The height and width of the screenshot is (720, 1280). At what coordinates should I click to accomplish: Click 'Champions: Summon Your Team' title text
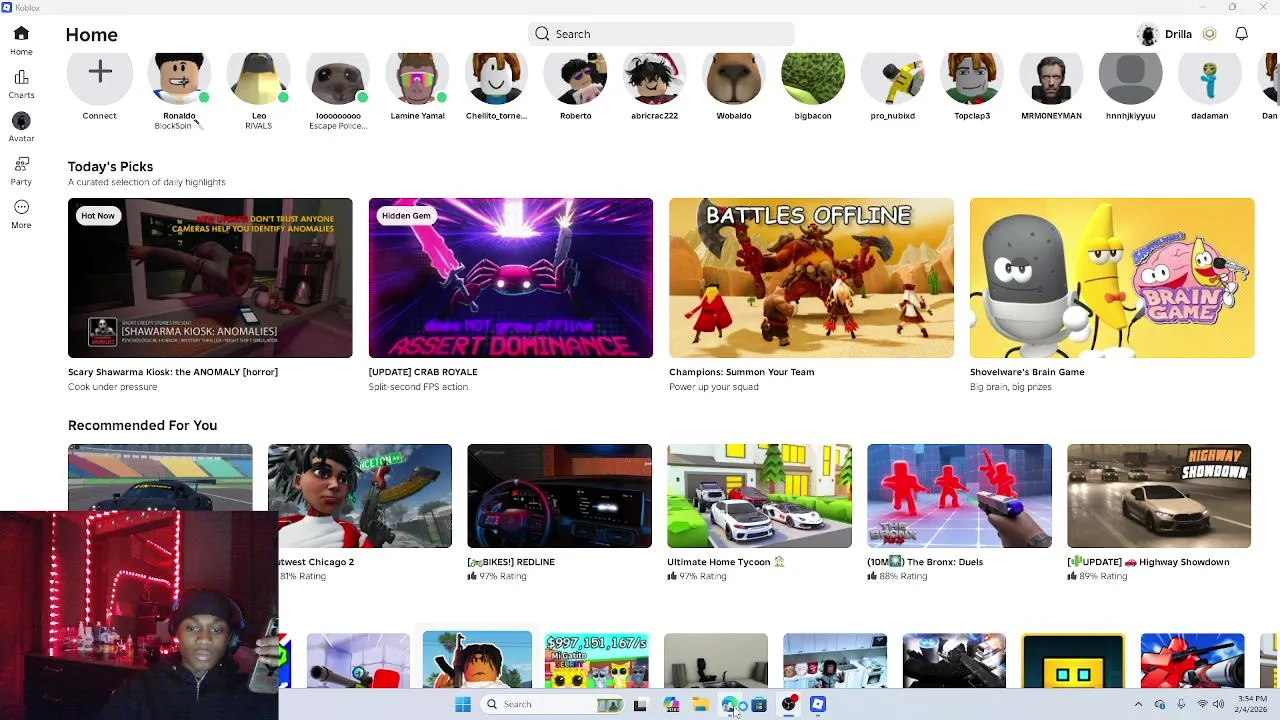tap(741, 372)
